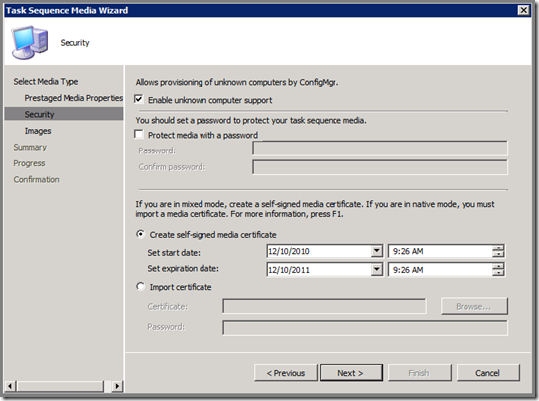Decrease expiration time using down spinner
Screen dimensions: 539x401
point(498,272)
